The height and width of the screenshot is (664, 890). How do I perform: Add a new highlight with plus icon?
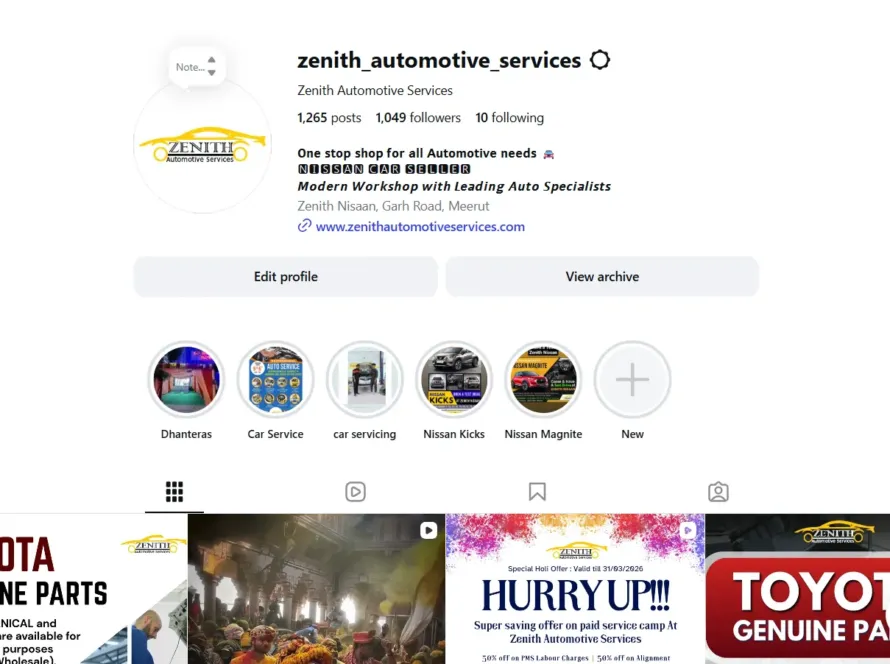[x=632, y=379]
